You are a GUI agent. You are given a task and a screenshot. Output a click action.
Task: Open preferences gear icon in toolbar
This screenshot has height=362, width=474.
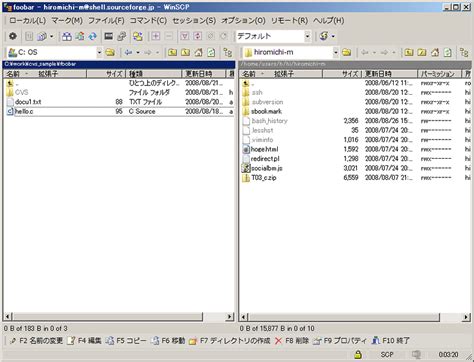13,36
